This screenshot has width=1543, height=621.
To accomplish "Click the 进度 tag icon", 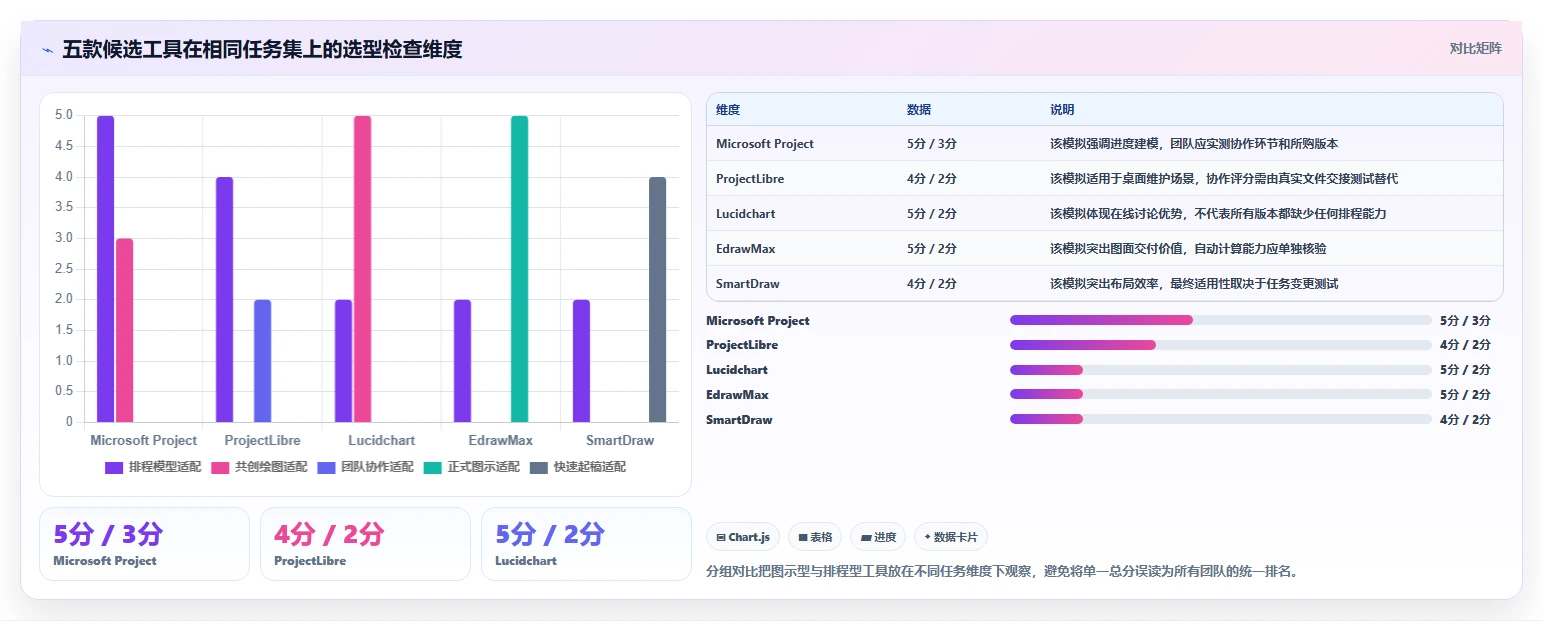I will (x=866, y=537).
